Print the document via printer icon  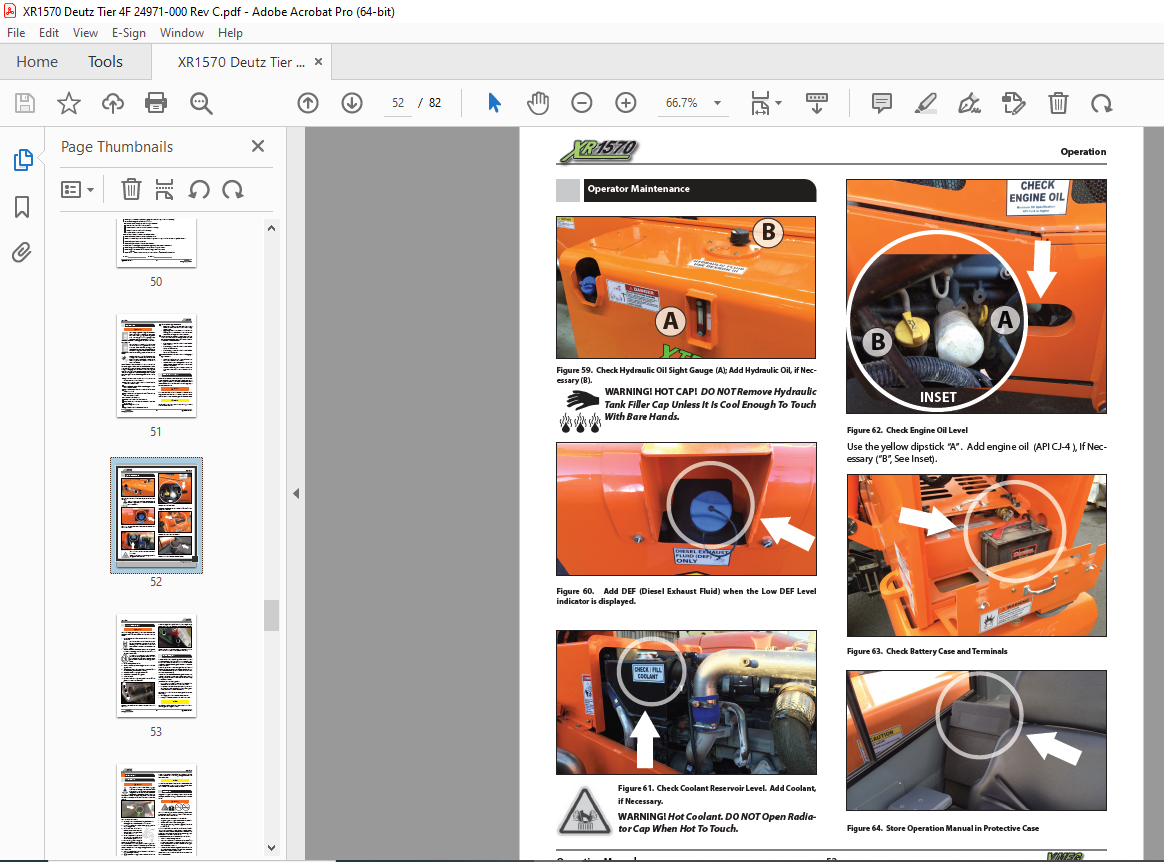point(156,103)
